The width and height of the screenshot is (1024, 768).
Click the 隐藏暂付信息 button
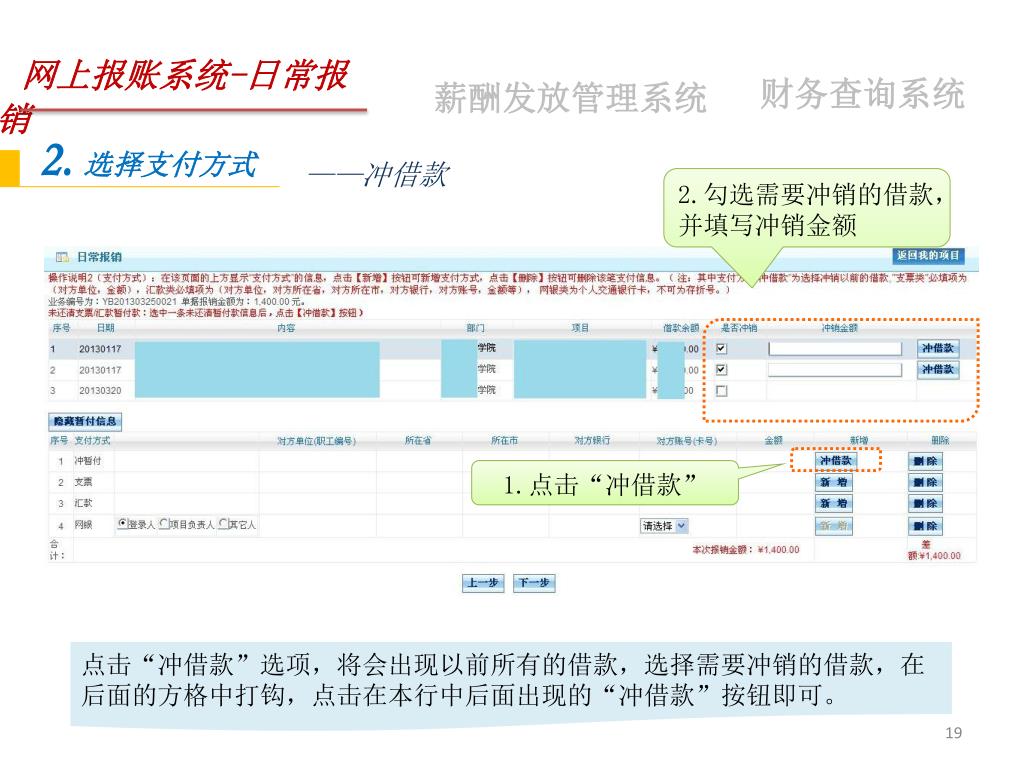pyautogui.click(x=85, y=421)
